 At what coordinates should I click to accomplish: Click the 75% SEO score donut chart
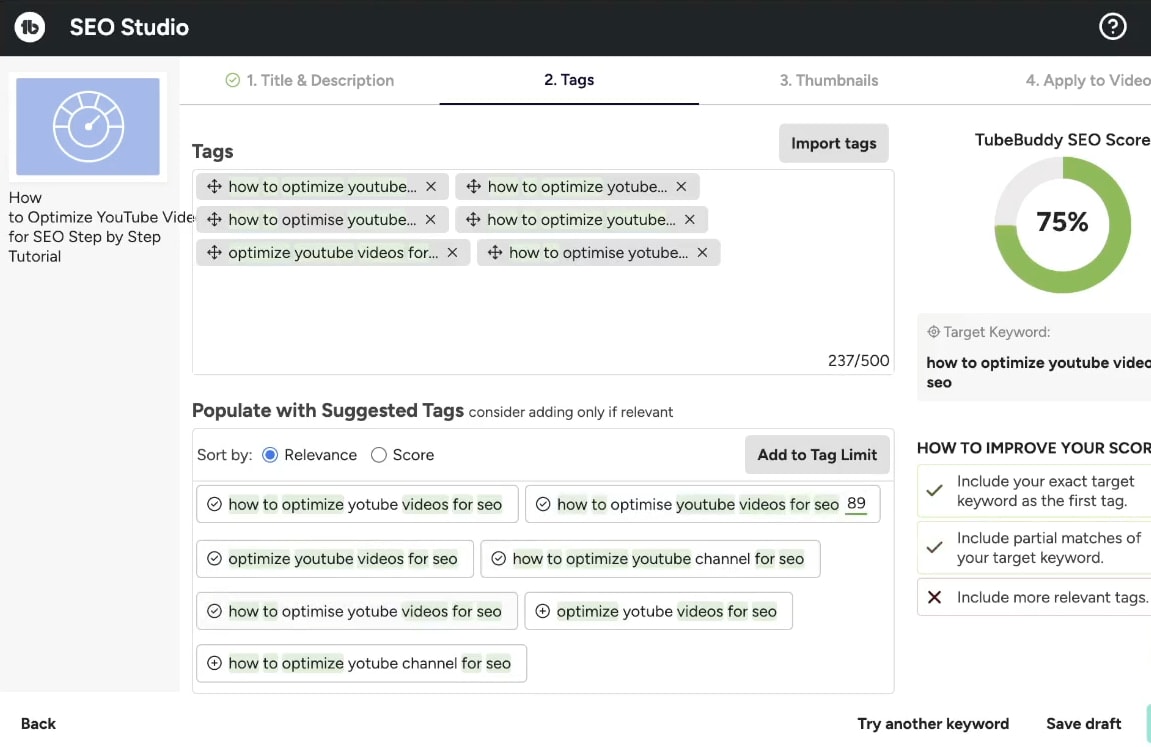(1062, 225)
